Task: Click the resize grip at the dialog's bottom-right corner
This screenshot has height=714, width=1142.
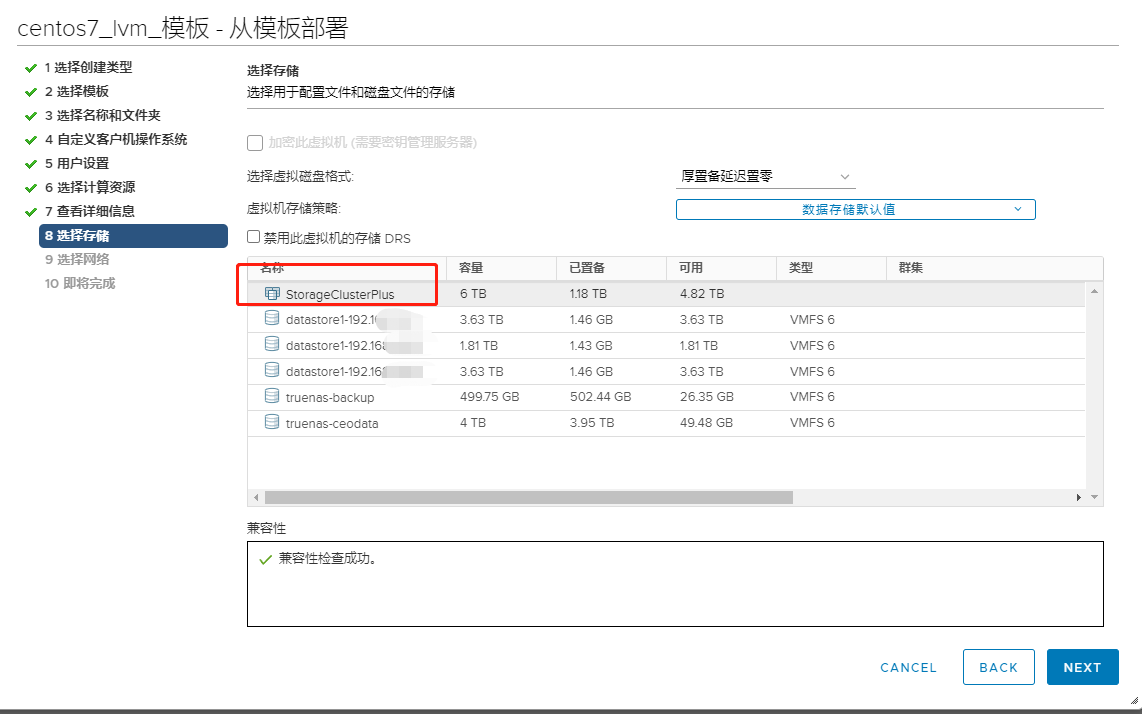Action: pos(1132,701)
